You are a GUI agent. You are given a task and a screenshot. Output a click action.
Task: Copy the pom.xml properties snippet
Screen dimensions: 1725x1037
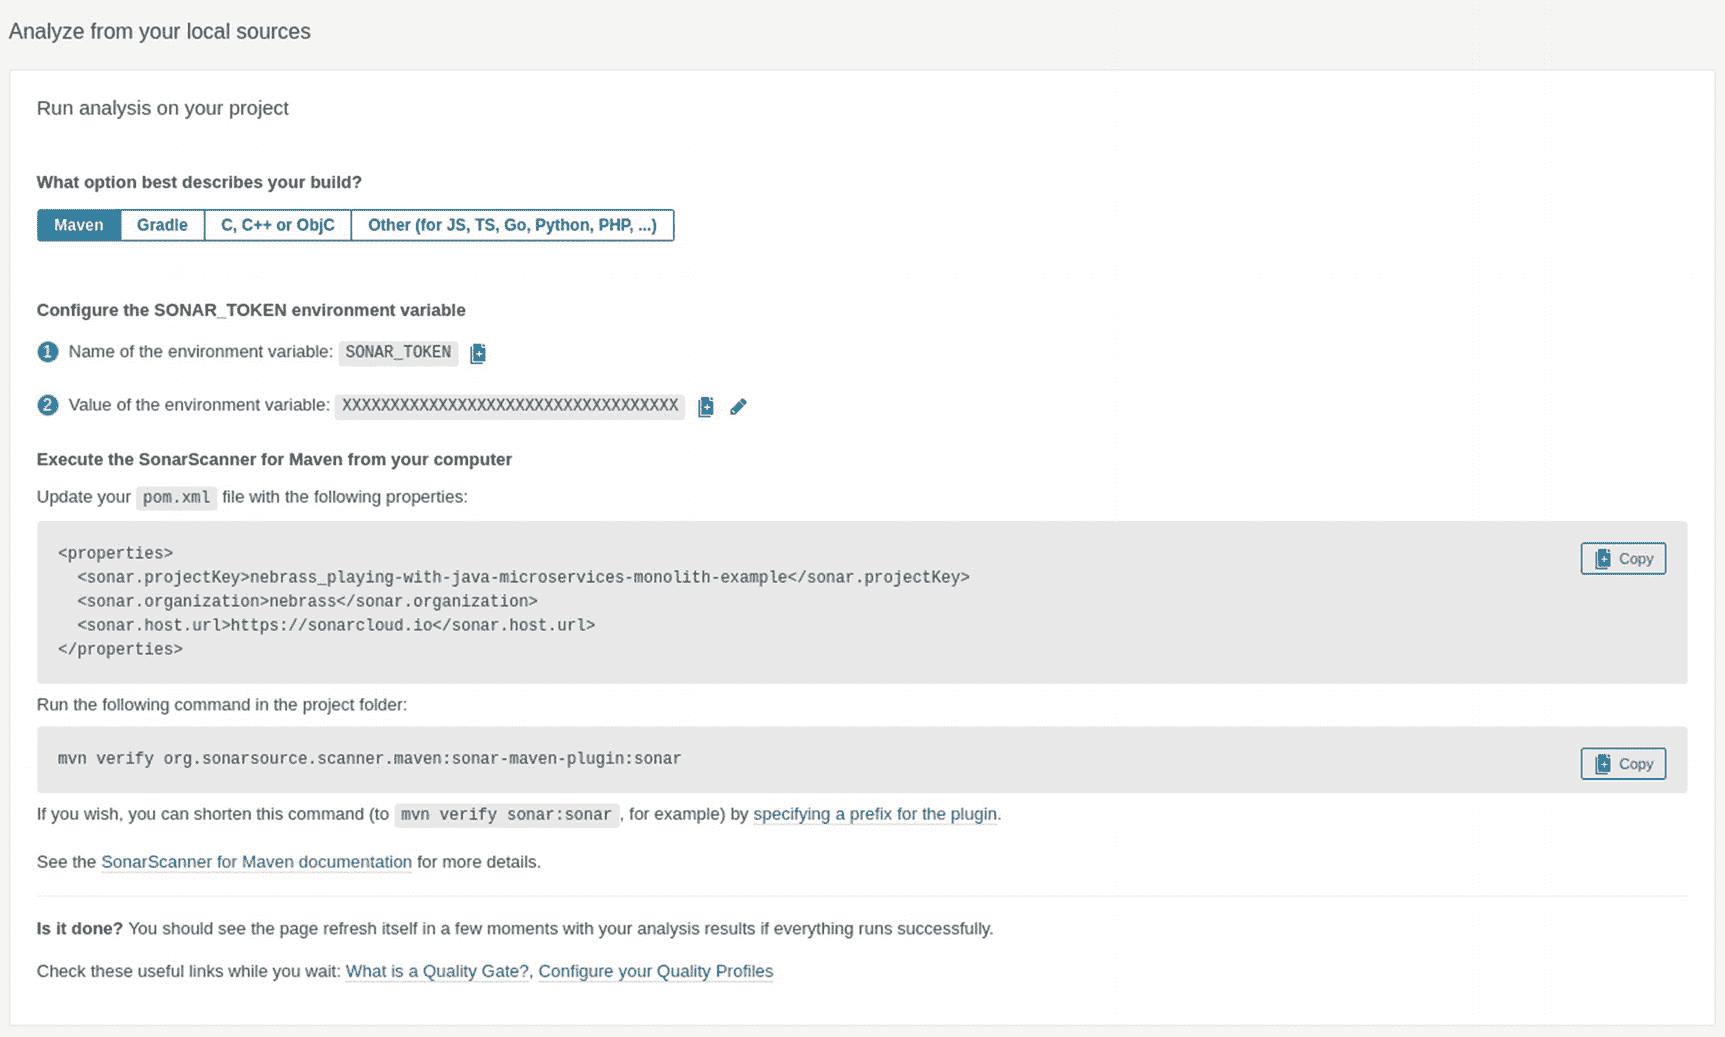click(x=1623, y=559)
